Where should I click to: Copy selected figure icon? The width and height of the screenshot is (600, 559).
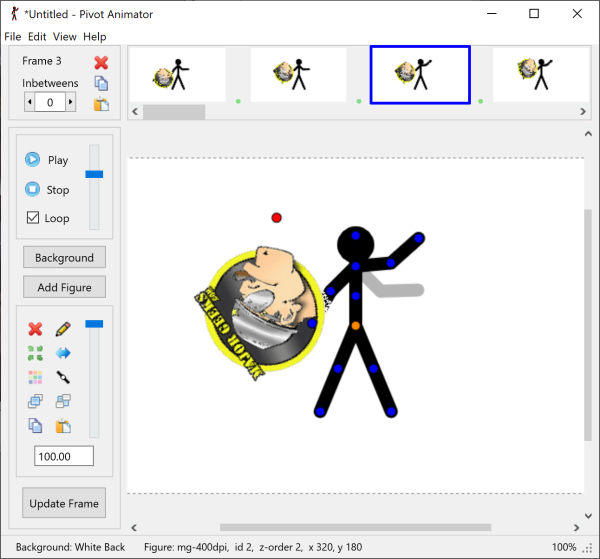tap(35, 425)
